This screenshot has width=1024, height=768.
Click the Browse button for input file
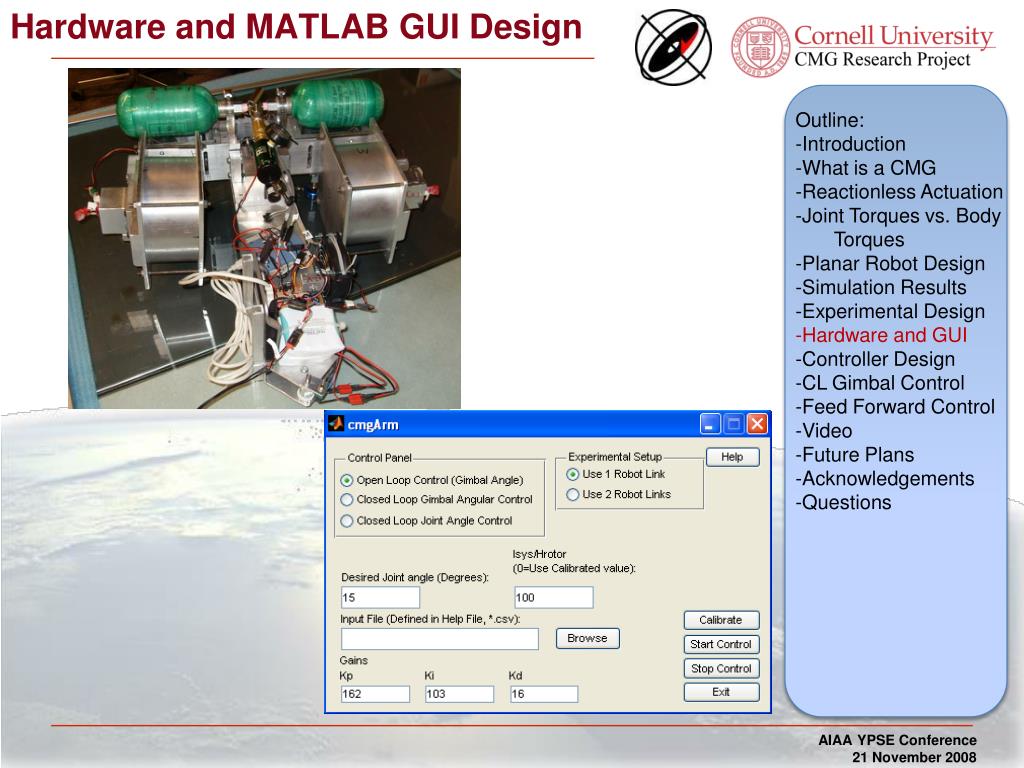pyautogui.click(x=587, y=638)
